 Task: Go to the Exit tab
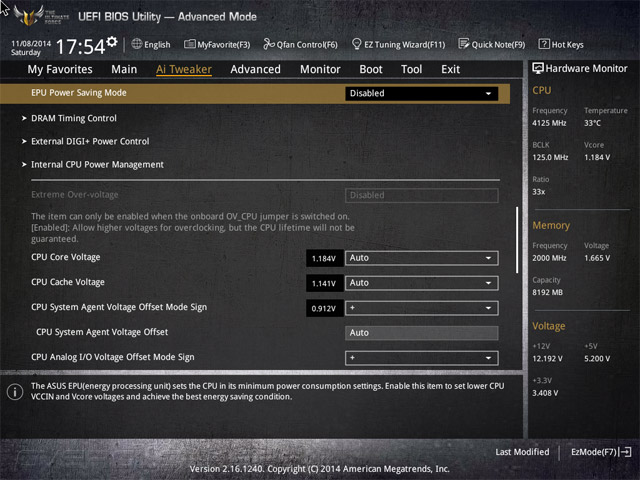click(451, 69)
